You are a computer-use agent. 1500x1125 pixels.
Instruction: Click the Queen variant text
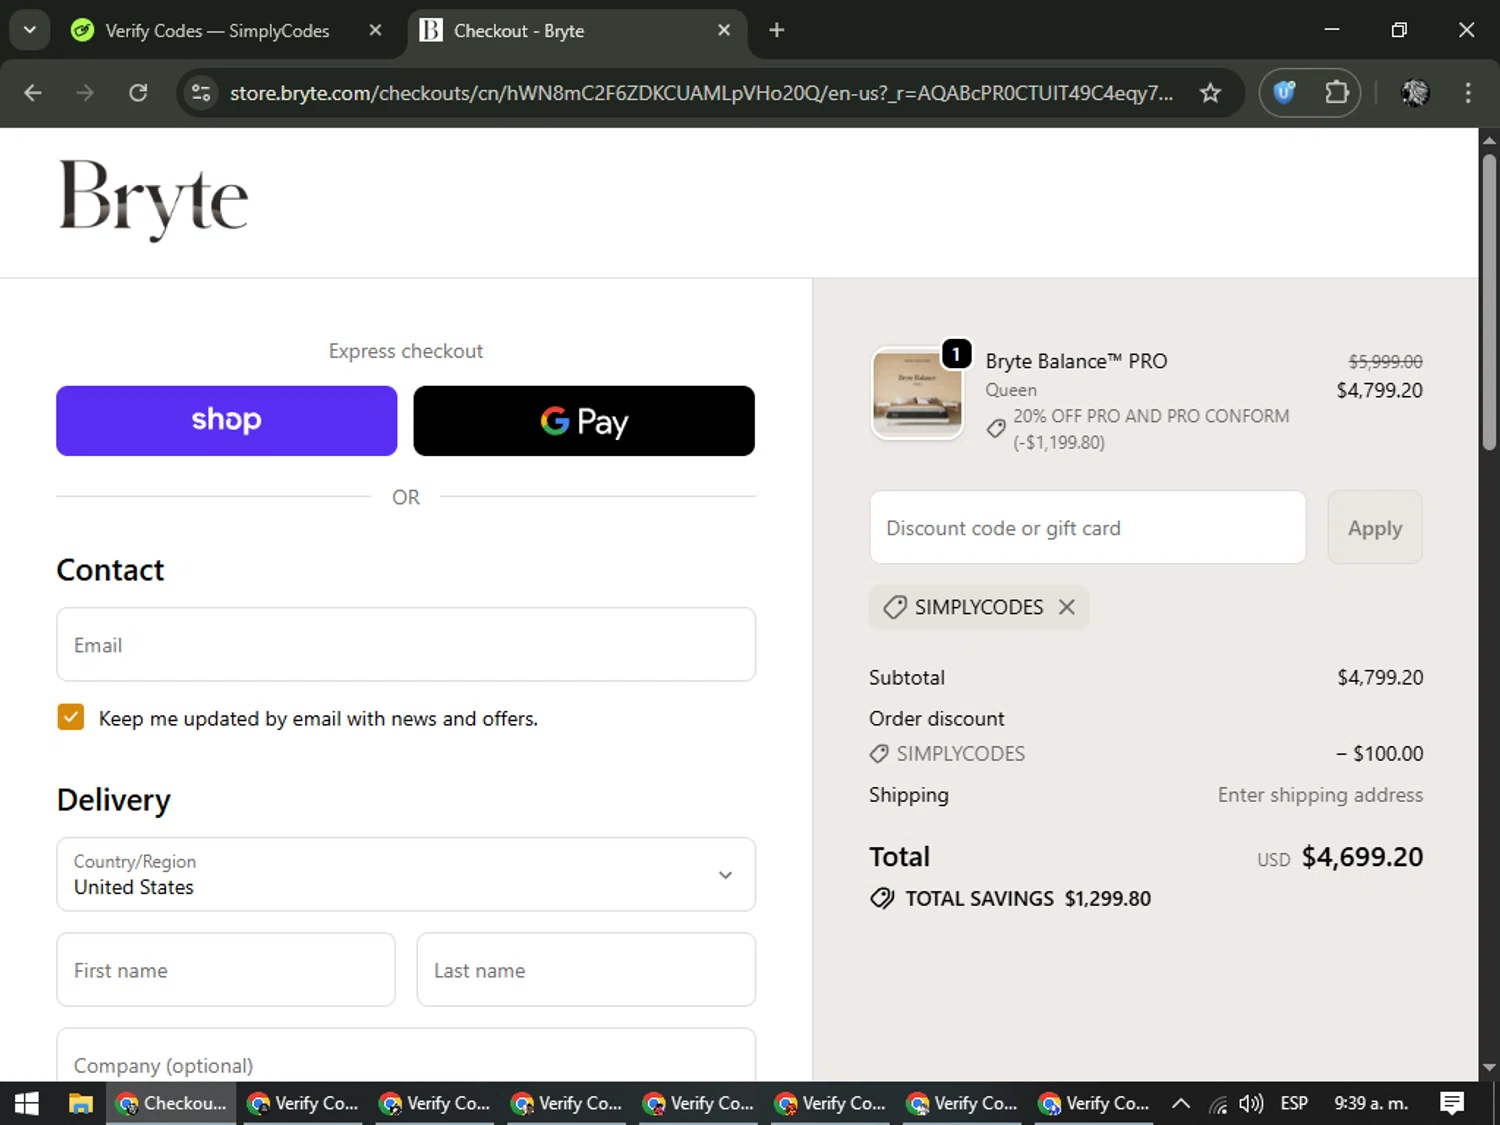(1011, 390)
